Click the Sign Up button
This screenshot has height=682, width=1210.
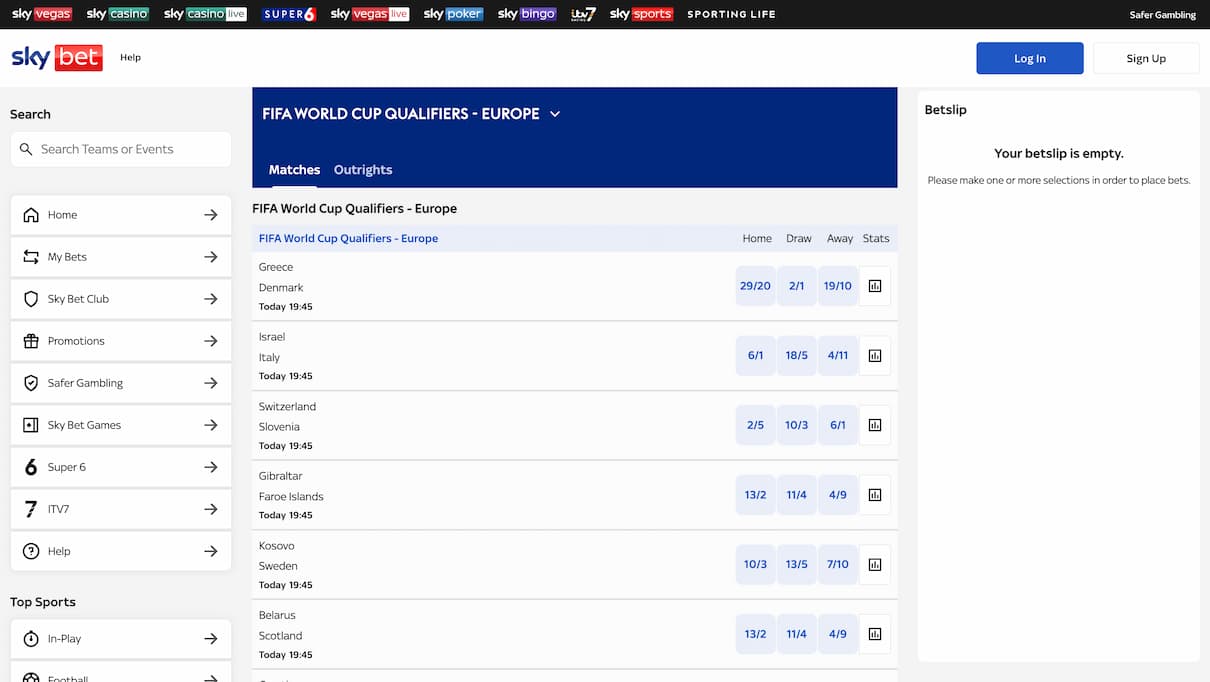pos(1146,58)
